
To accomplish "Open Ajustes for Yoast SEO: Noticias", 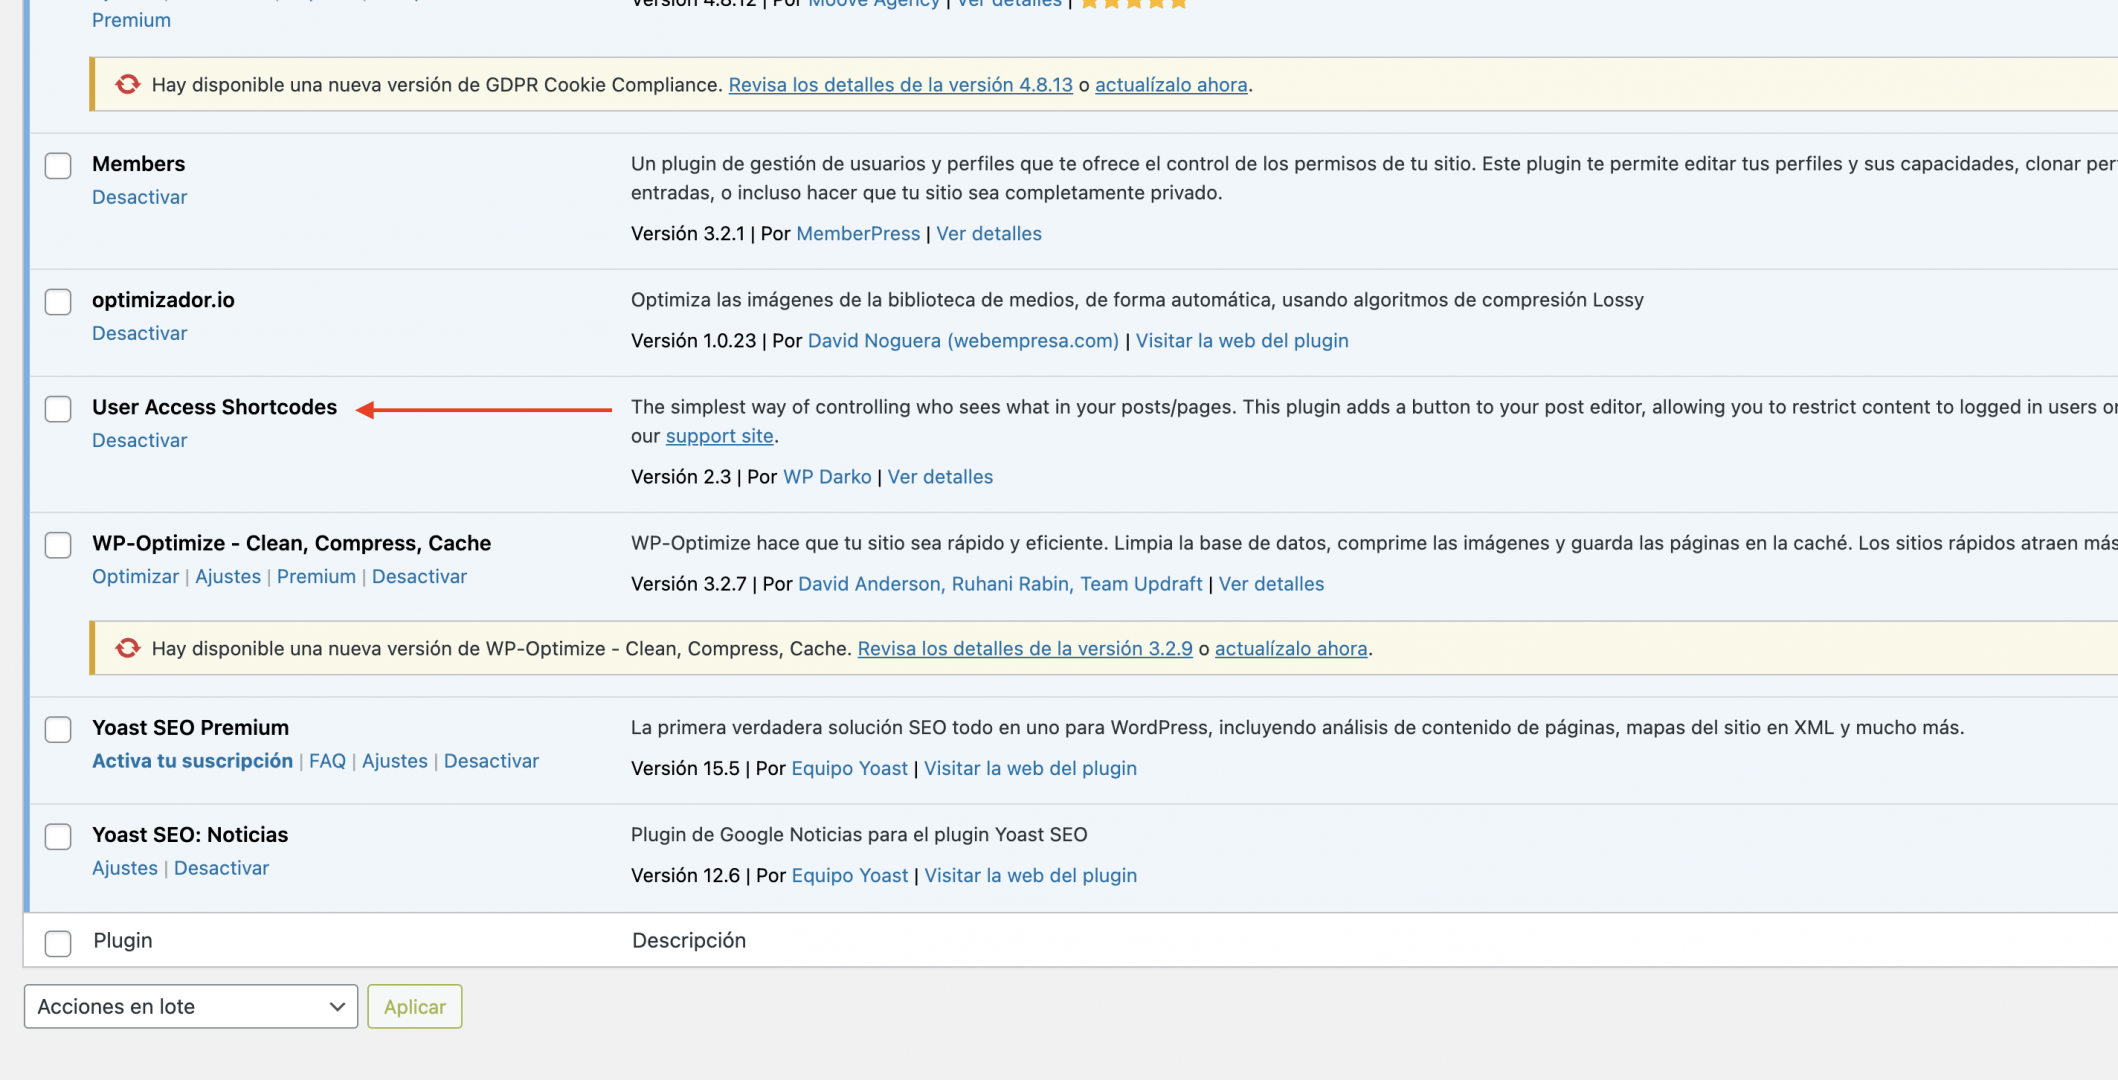I will point(125,868).
